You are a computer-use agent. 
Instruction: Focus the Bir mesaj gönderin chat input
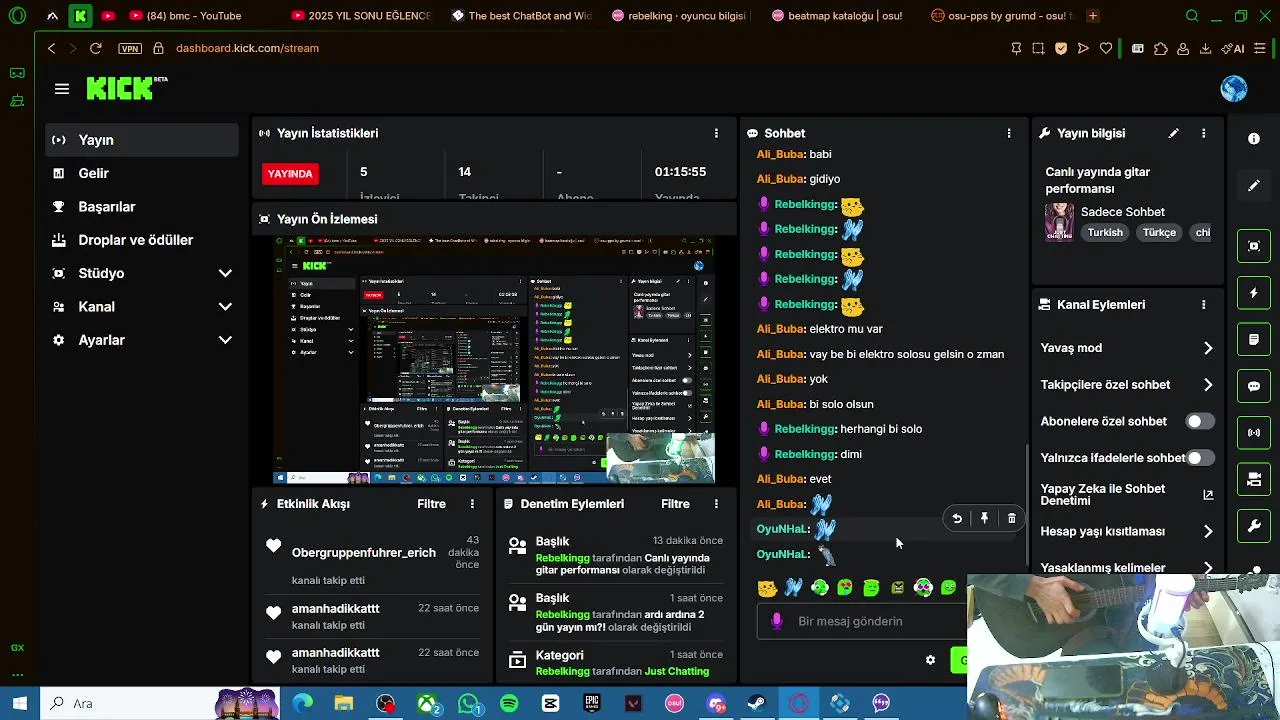[862, 621]
